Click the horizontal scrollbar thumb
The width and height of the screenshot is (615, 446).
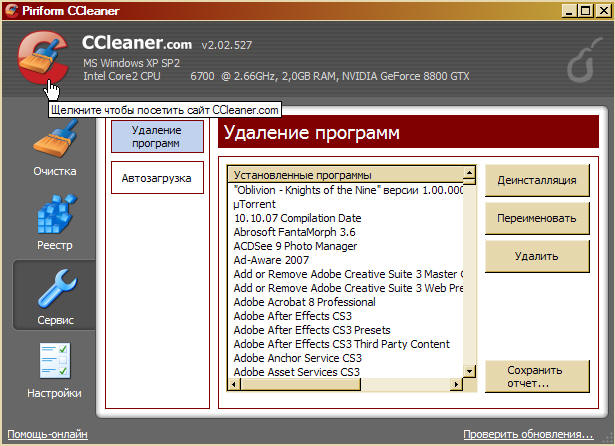300,384
